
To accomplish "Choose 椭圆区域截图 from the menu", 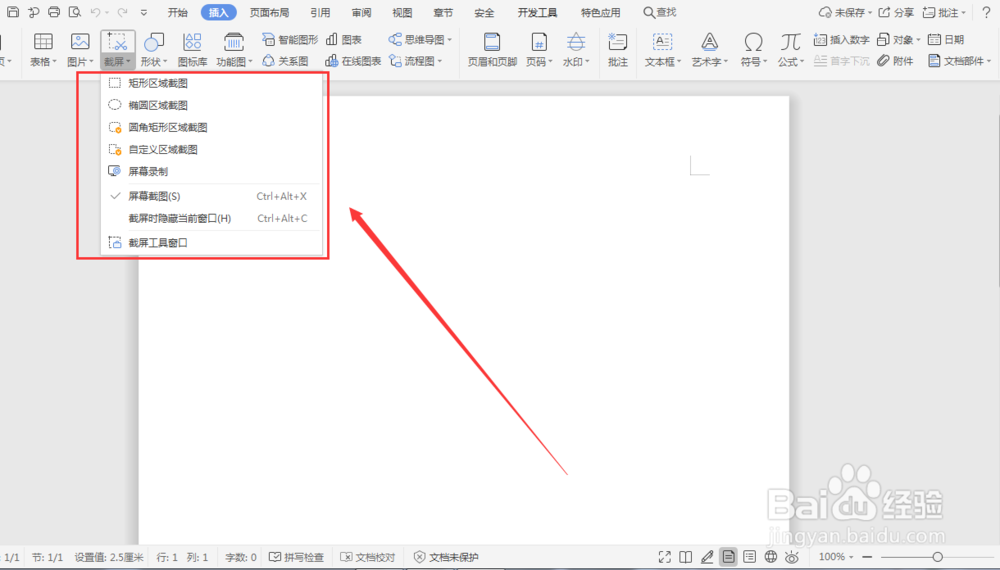I will pyautogui.click(x=211, y=105).
